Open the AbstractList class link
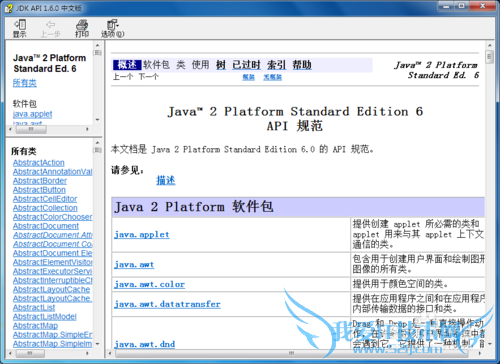500x364 pixels. coord(34,307)
